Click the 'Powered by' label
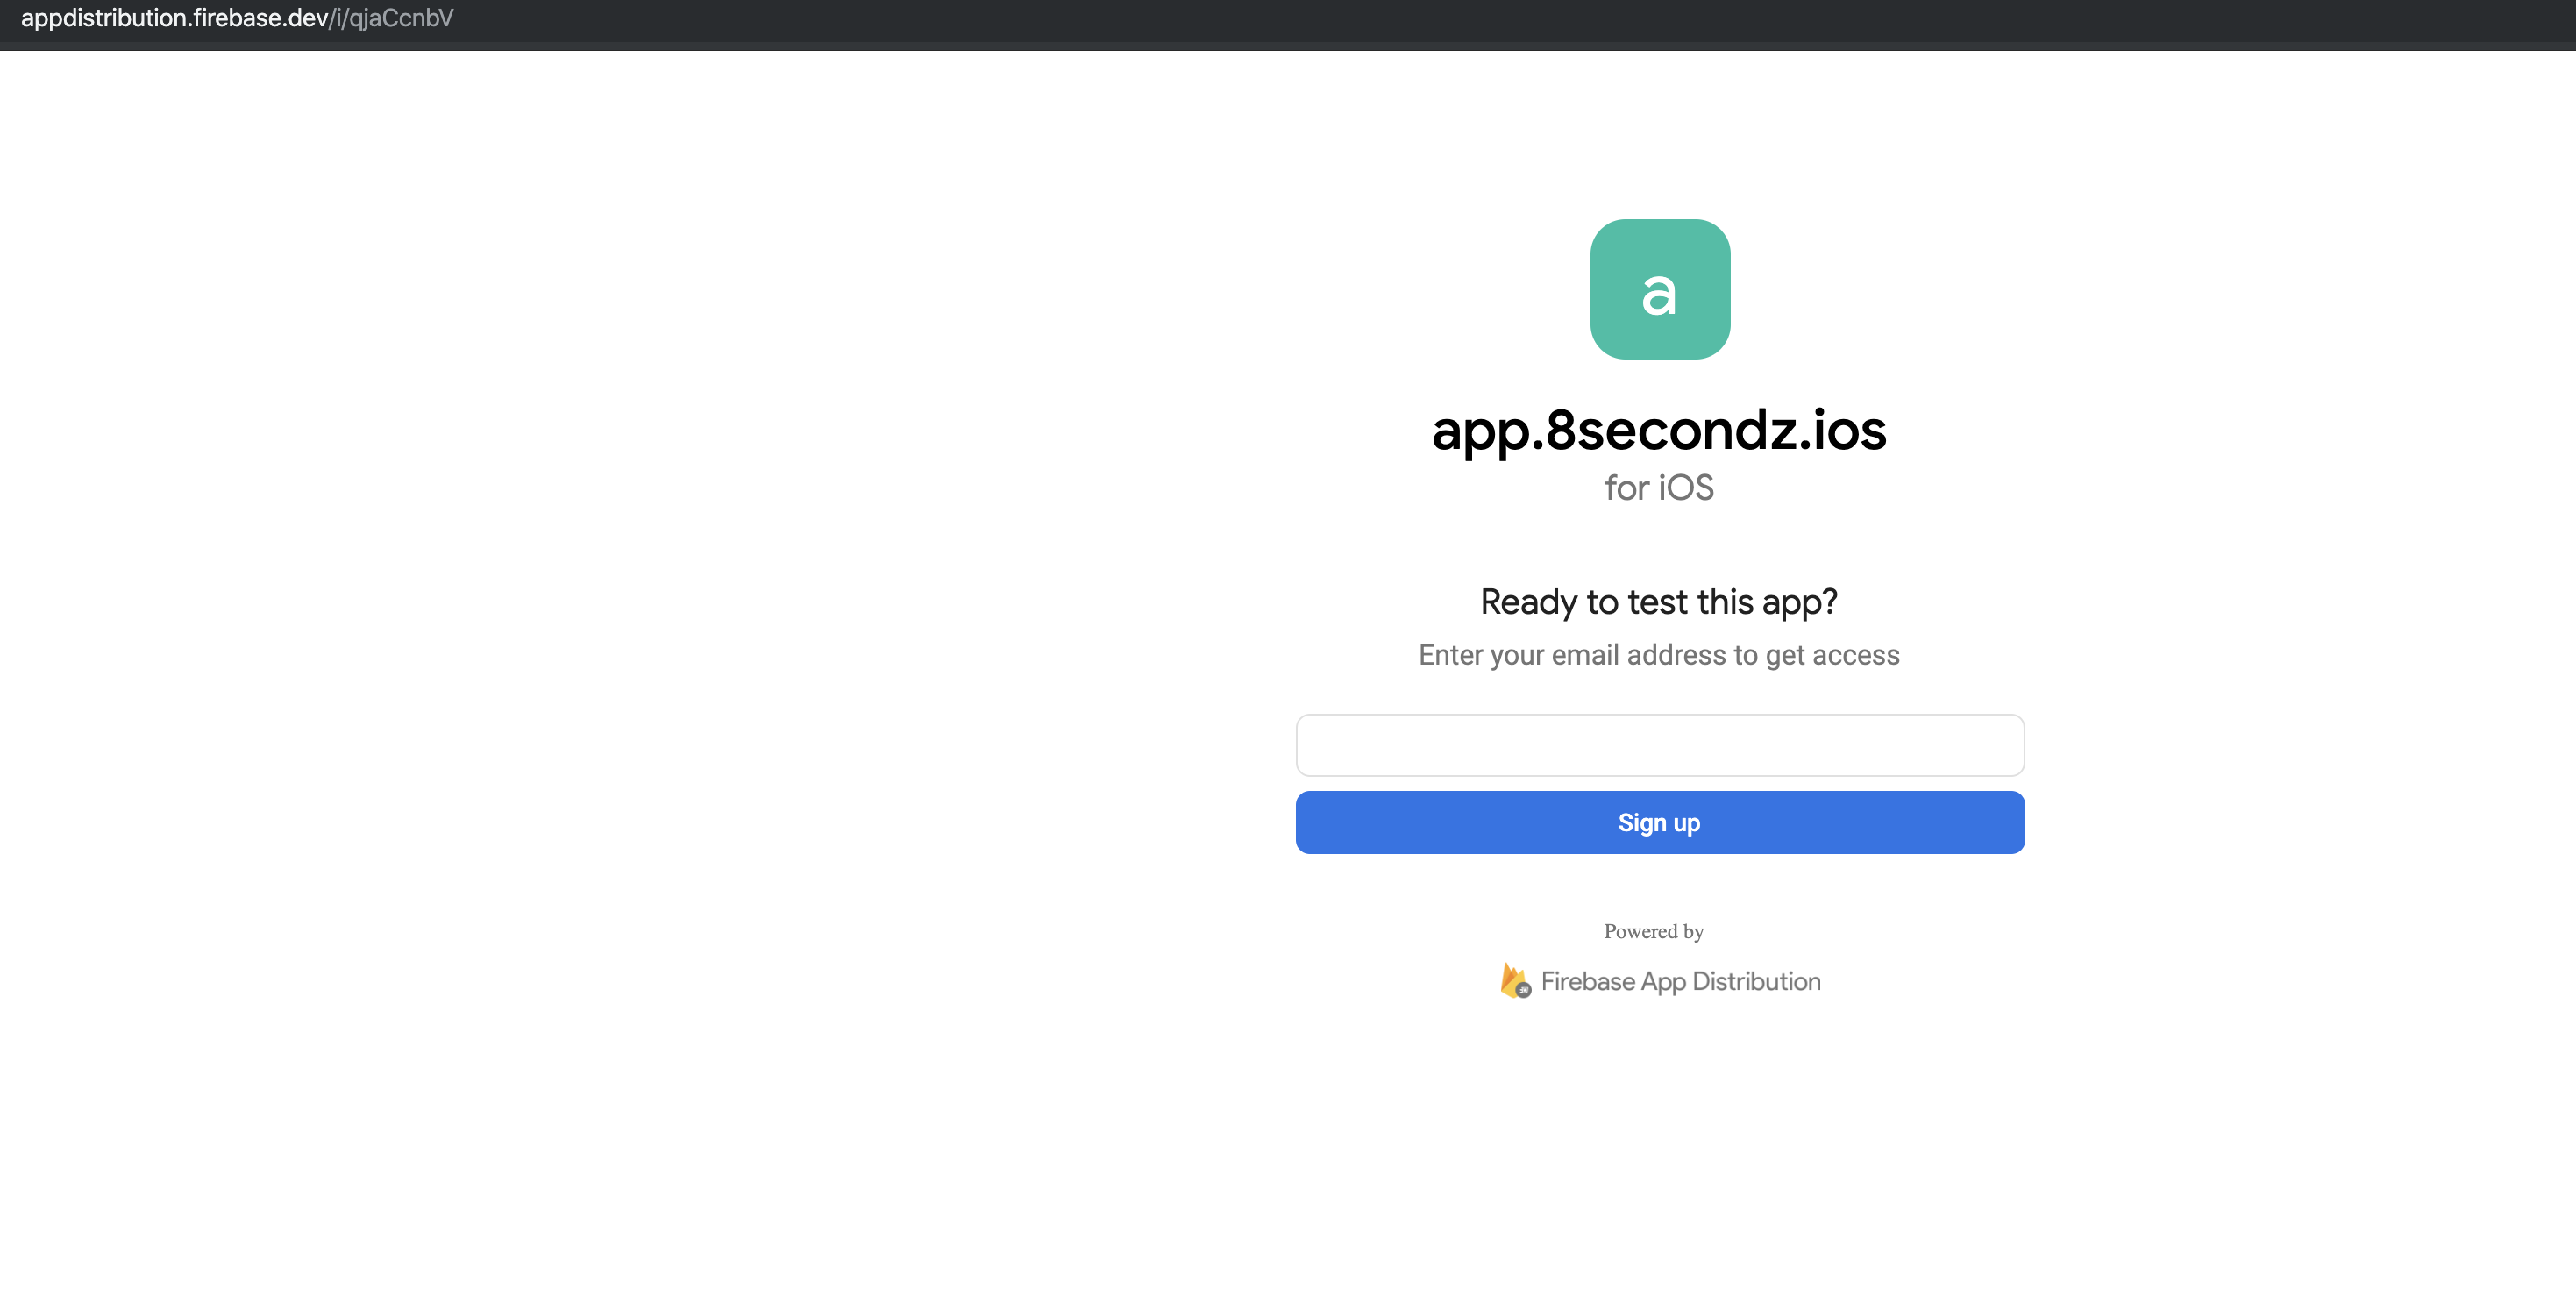The image size is (2576, 1310). click(x=1652, y=931)
